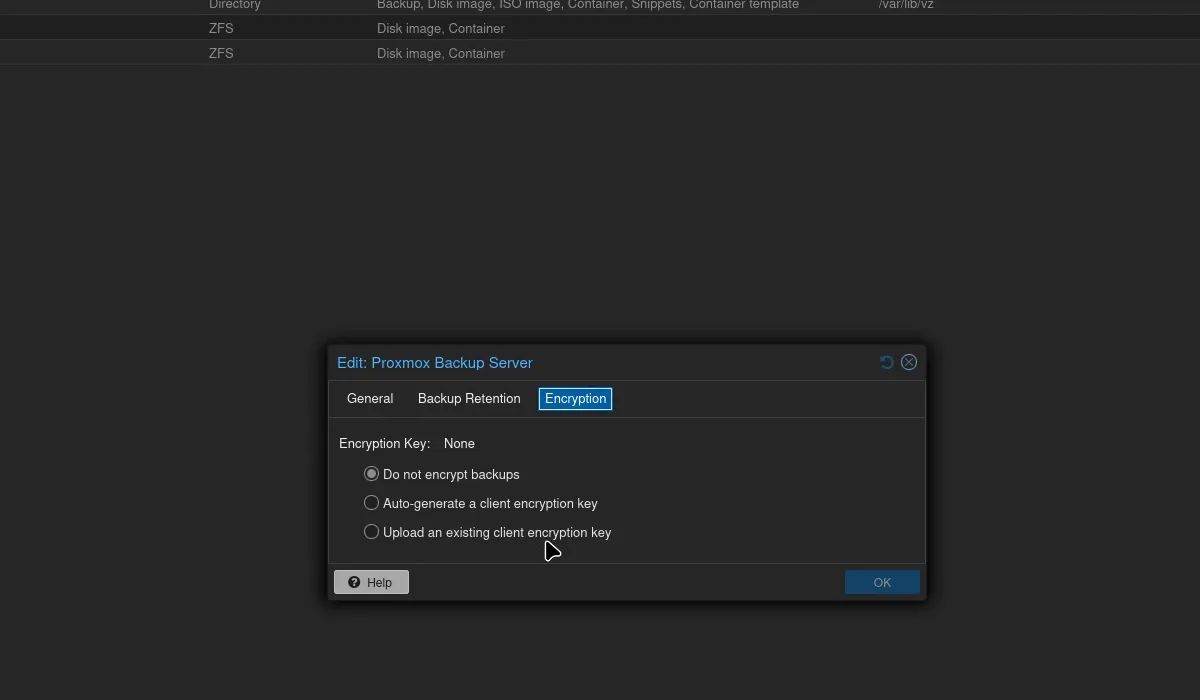Image resolution: width=1200 pixels, height=700 pixels.
Task: Revert dialog changes with the reset icon
Action: coord(886,362)
